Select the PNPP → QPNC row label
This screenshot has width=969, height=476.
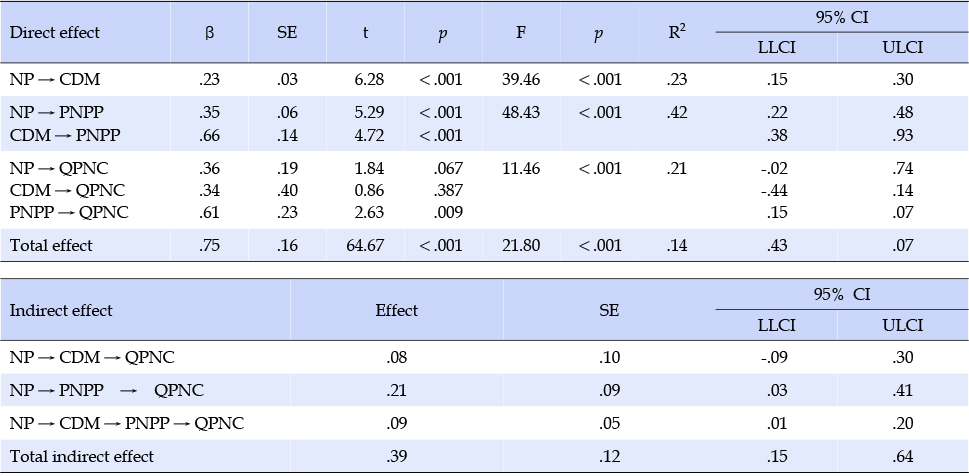click(69, 212)
